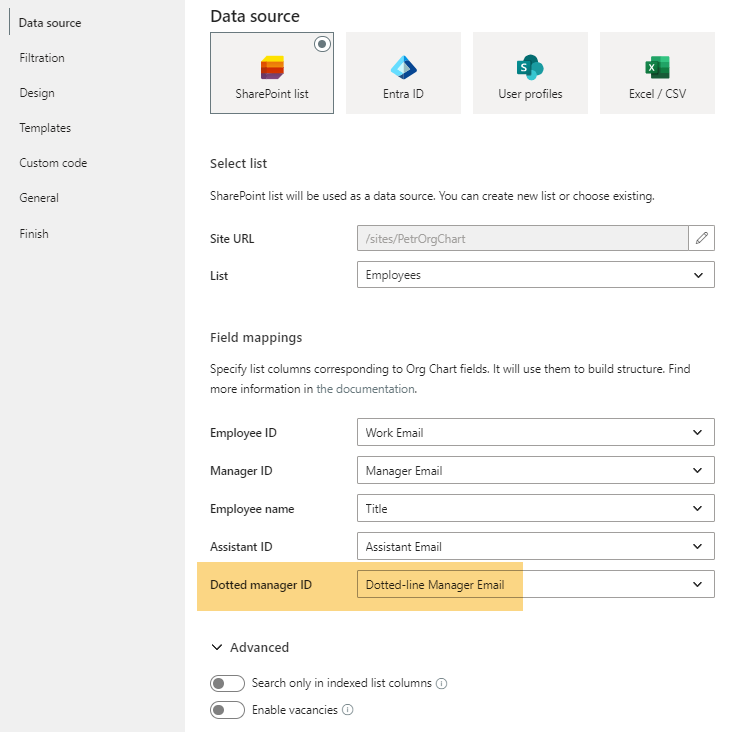Choose the Entra ID data source icon
Image resolution: width=730 pixels, height=732 pixels.
(x=403, y=67)
